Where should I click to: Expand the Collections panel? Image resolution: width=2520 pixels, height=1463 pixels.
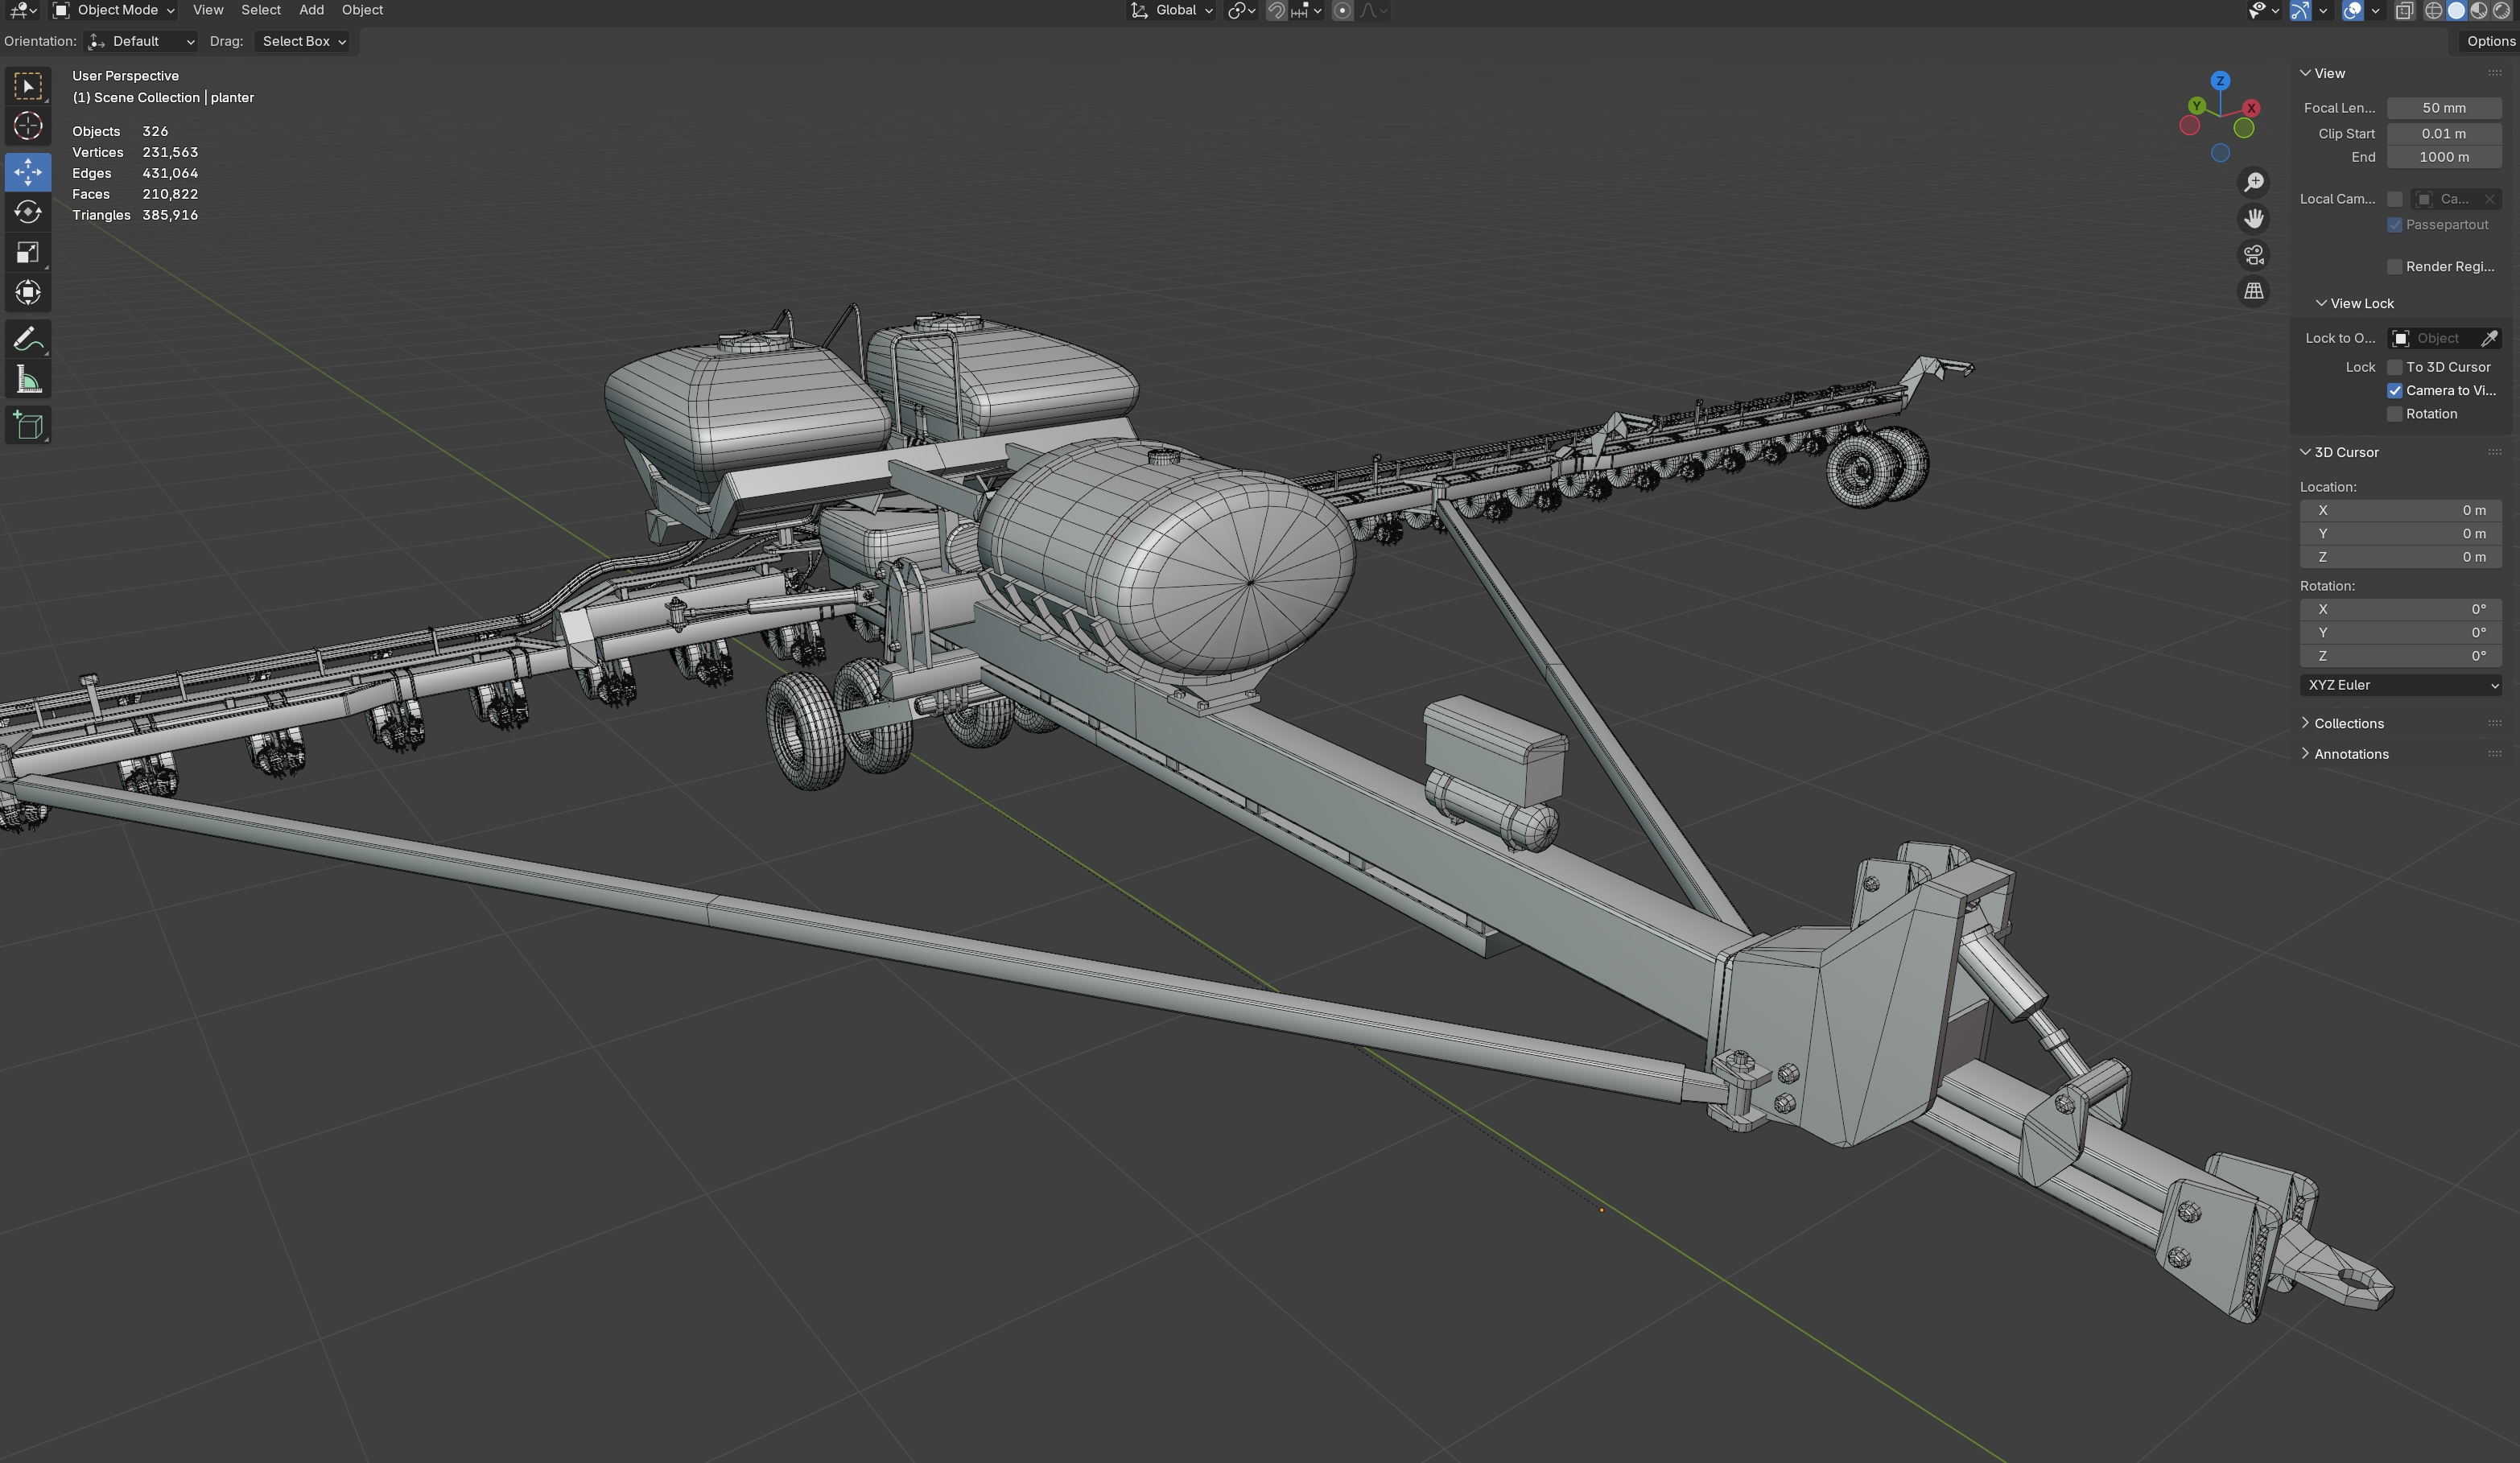(x=2348, y=723)
